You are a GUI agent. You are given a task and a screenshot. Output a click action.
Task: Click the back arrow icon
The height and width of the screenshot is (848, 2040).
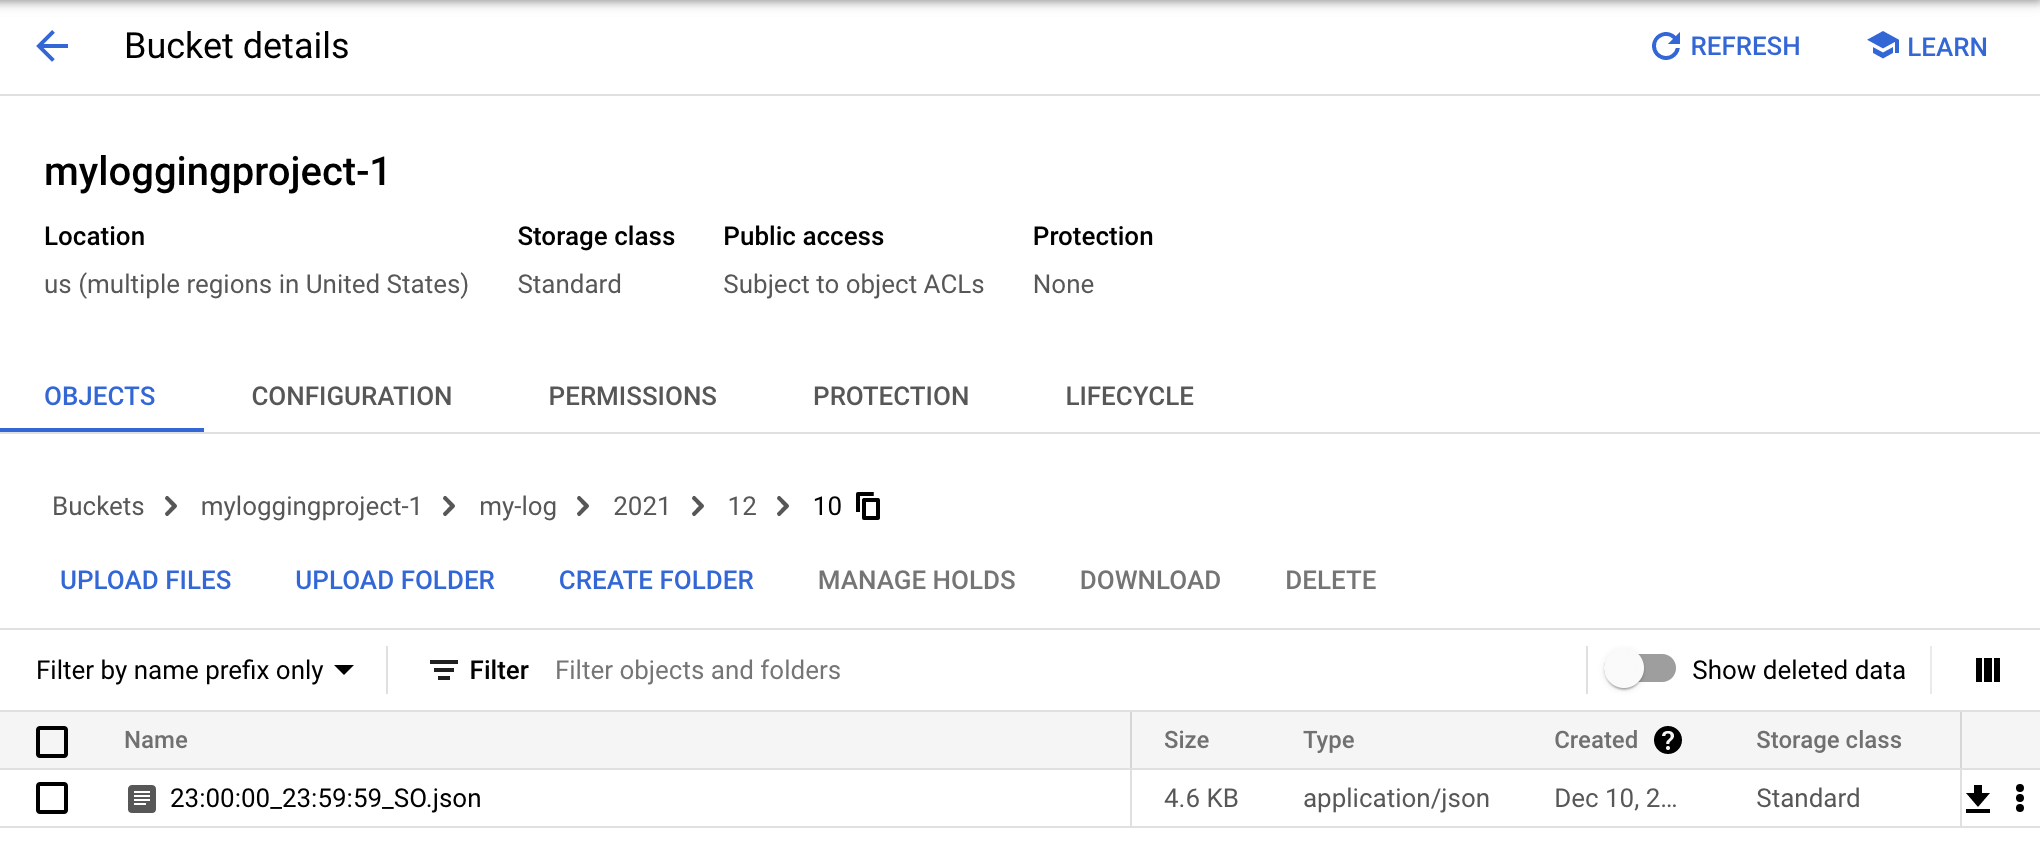(52, 46)
